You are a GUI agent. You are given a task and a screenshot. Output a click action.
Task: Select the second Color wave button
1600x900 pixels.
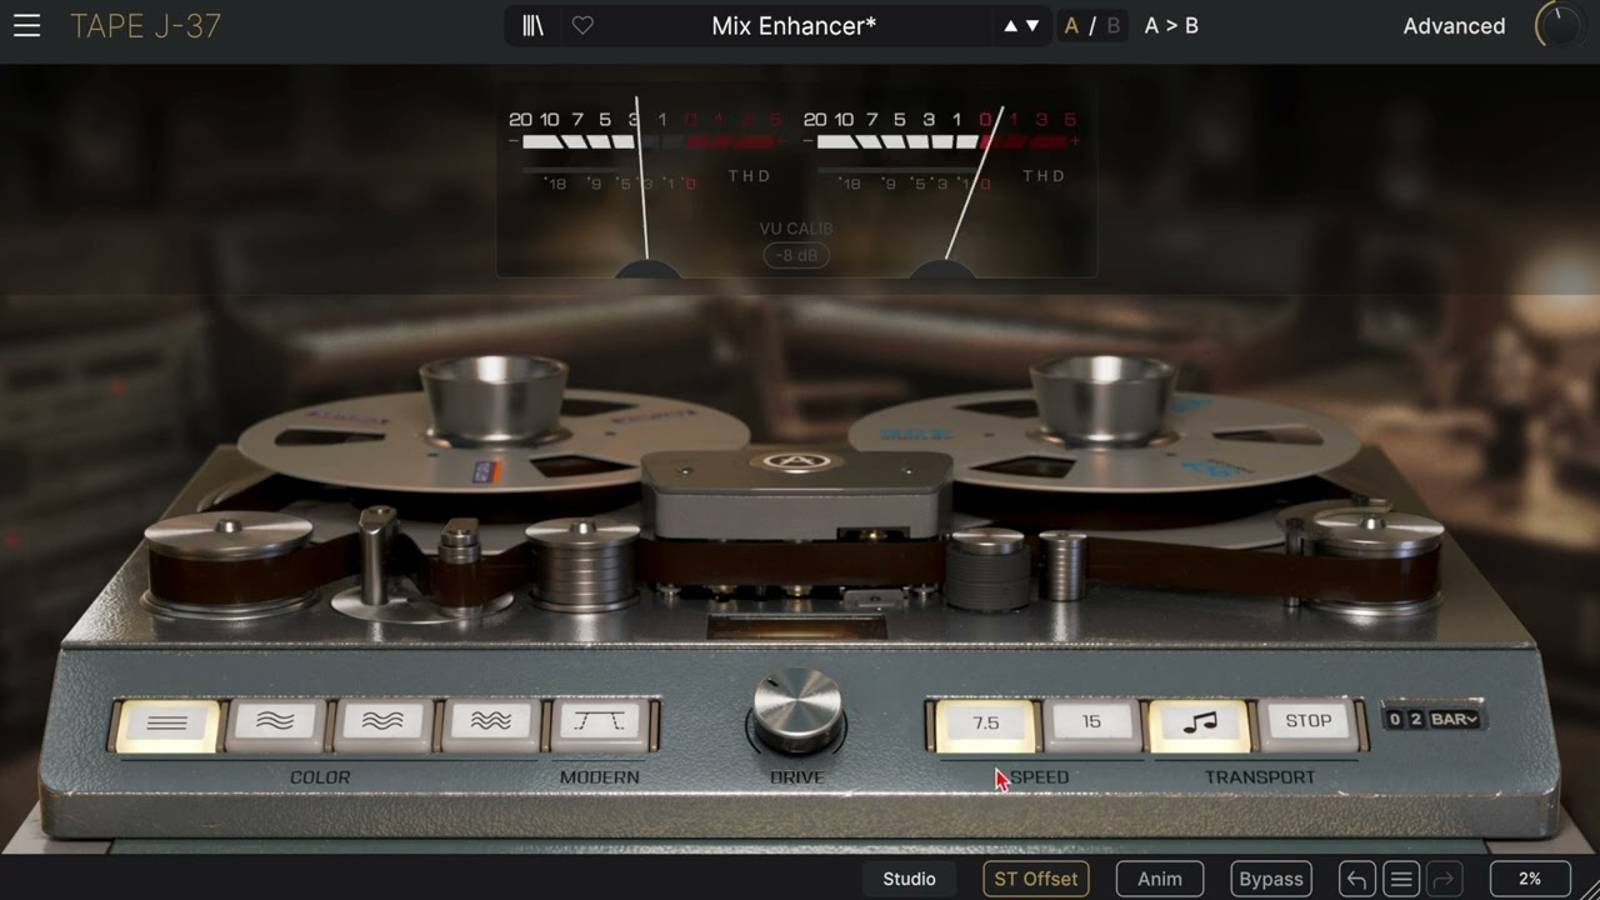(275, 723)
